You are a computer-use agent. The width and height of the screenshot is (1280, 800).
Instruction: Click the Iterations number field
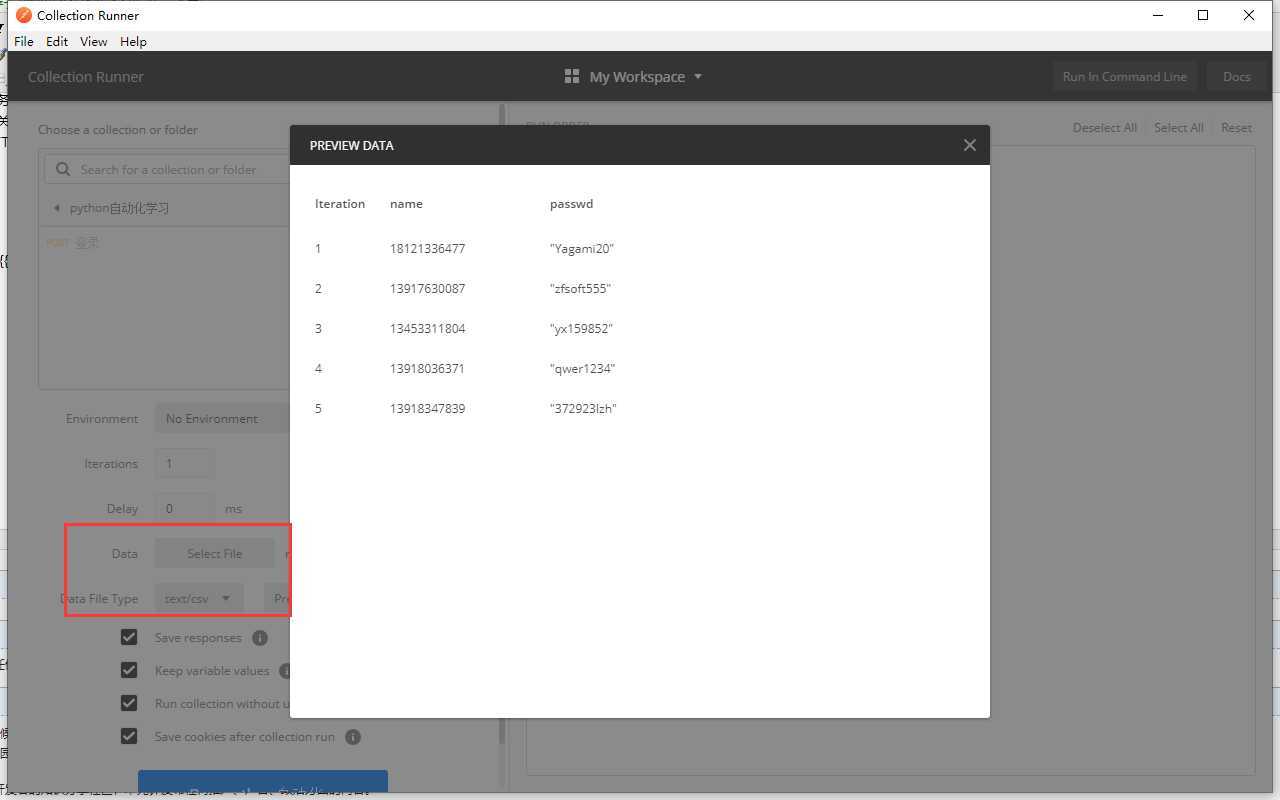pyautogui.click(x=184, y=464)
